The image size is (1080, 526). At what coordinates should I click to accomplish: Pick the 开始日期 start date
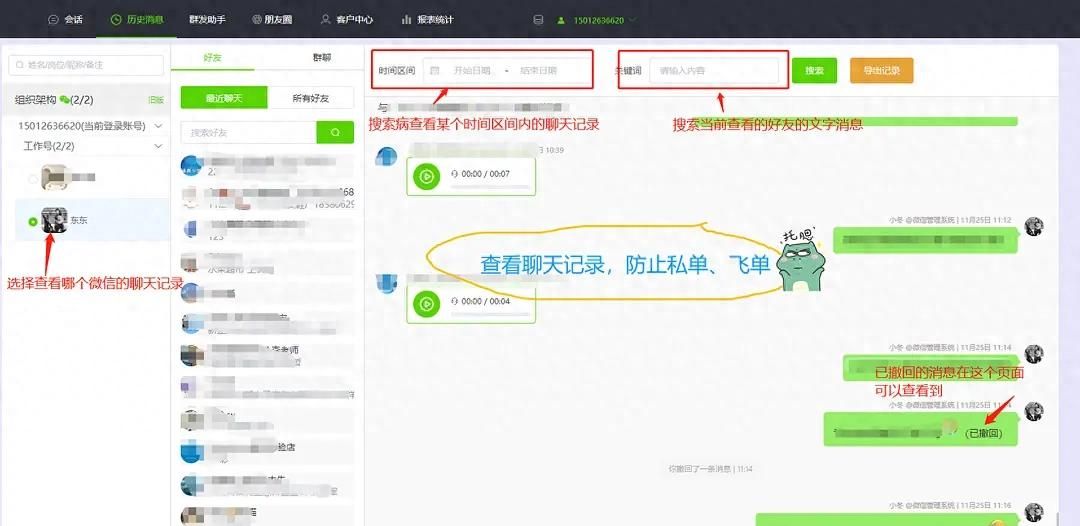471,70
